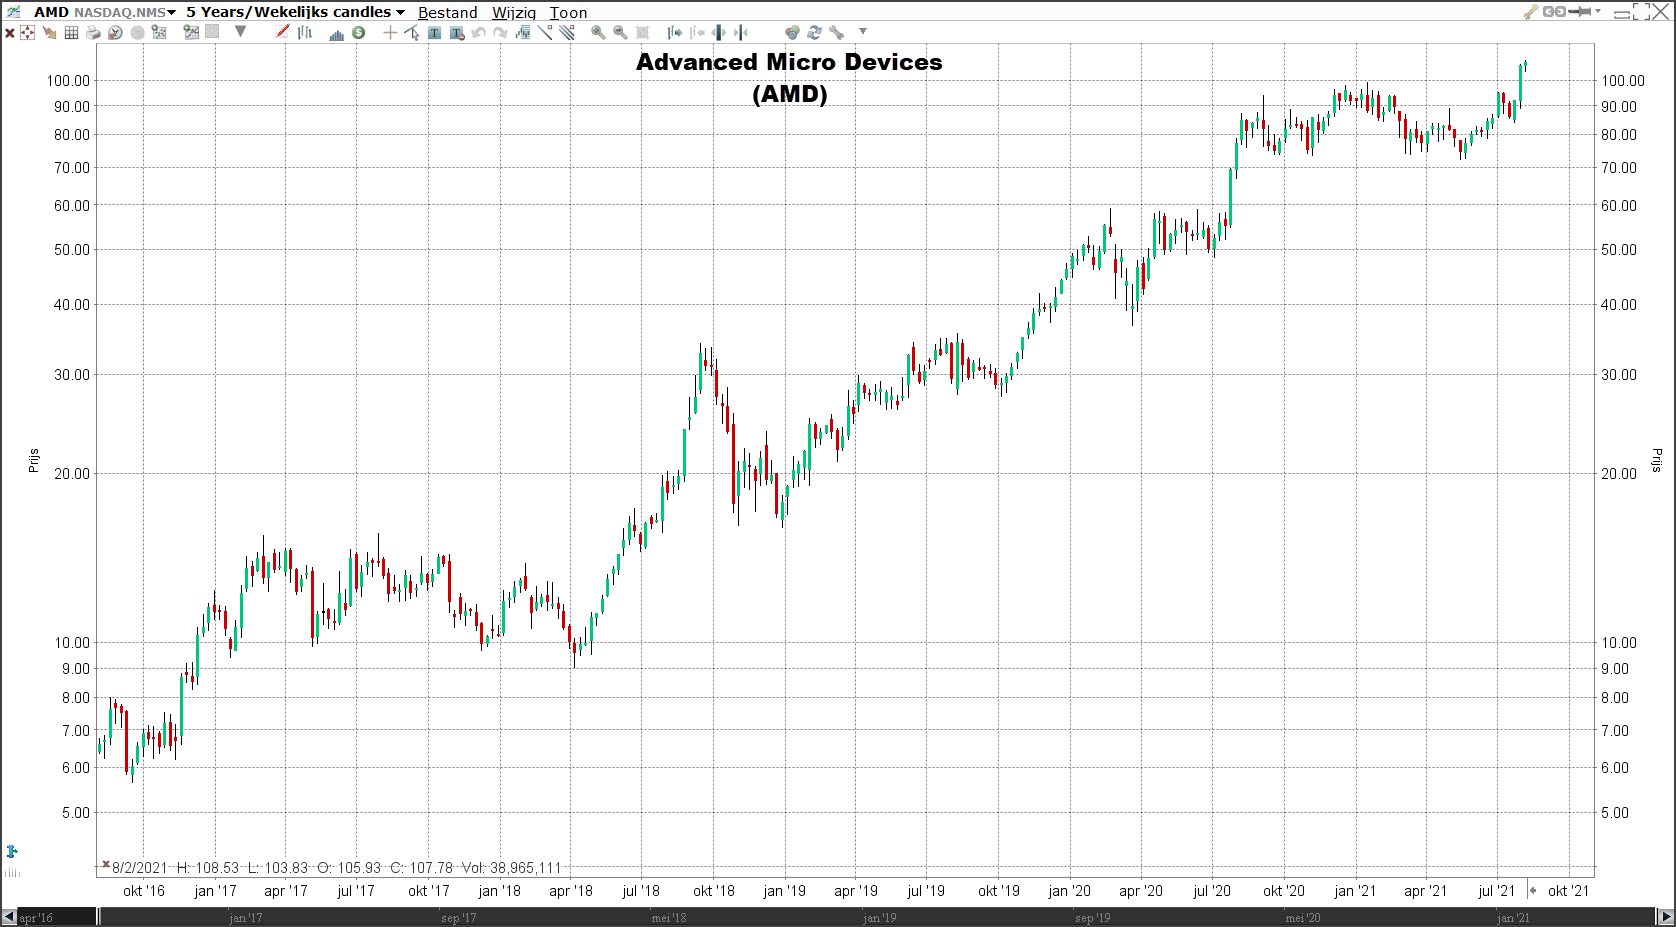Click the redo arrow icon
Screen dimensions: 1676x927
pyautogui.click(x=500, y=33)
